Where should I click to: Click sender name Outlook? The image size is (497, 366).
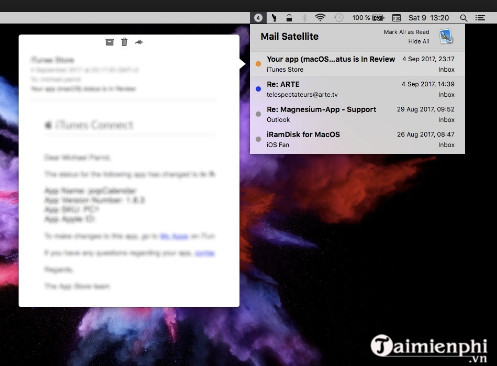coord(278,119)
